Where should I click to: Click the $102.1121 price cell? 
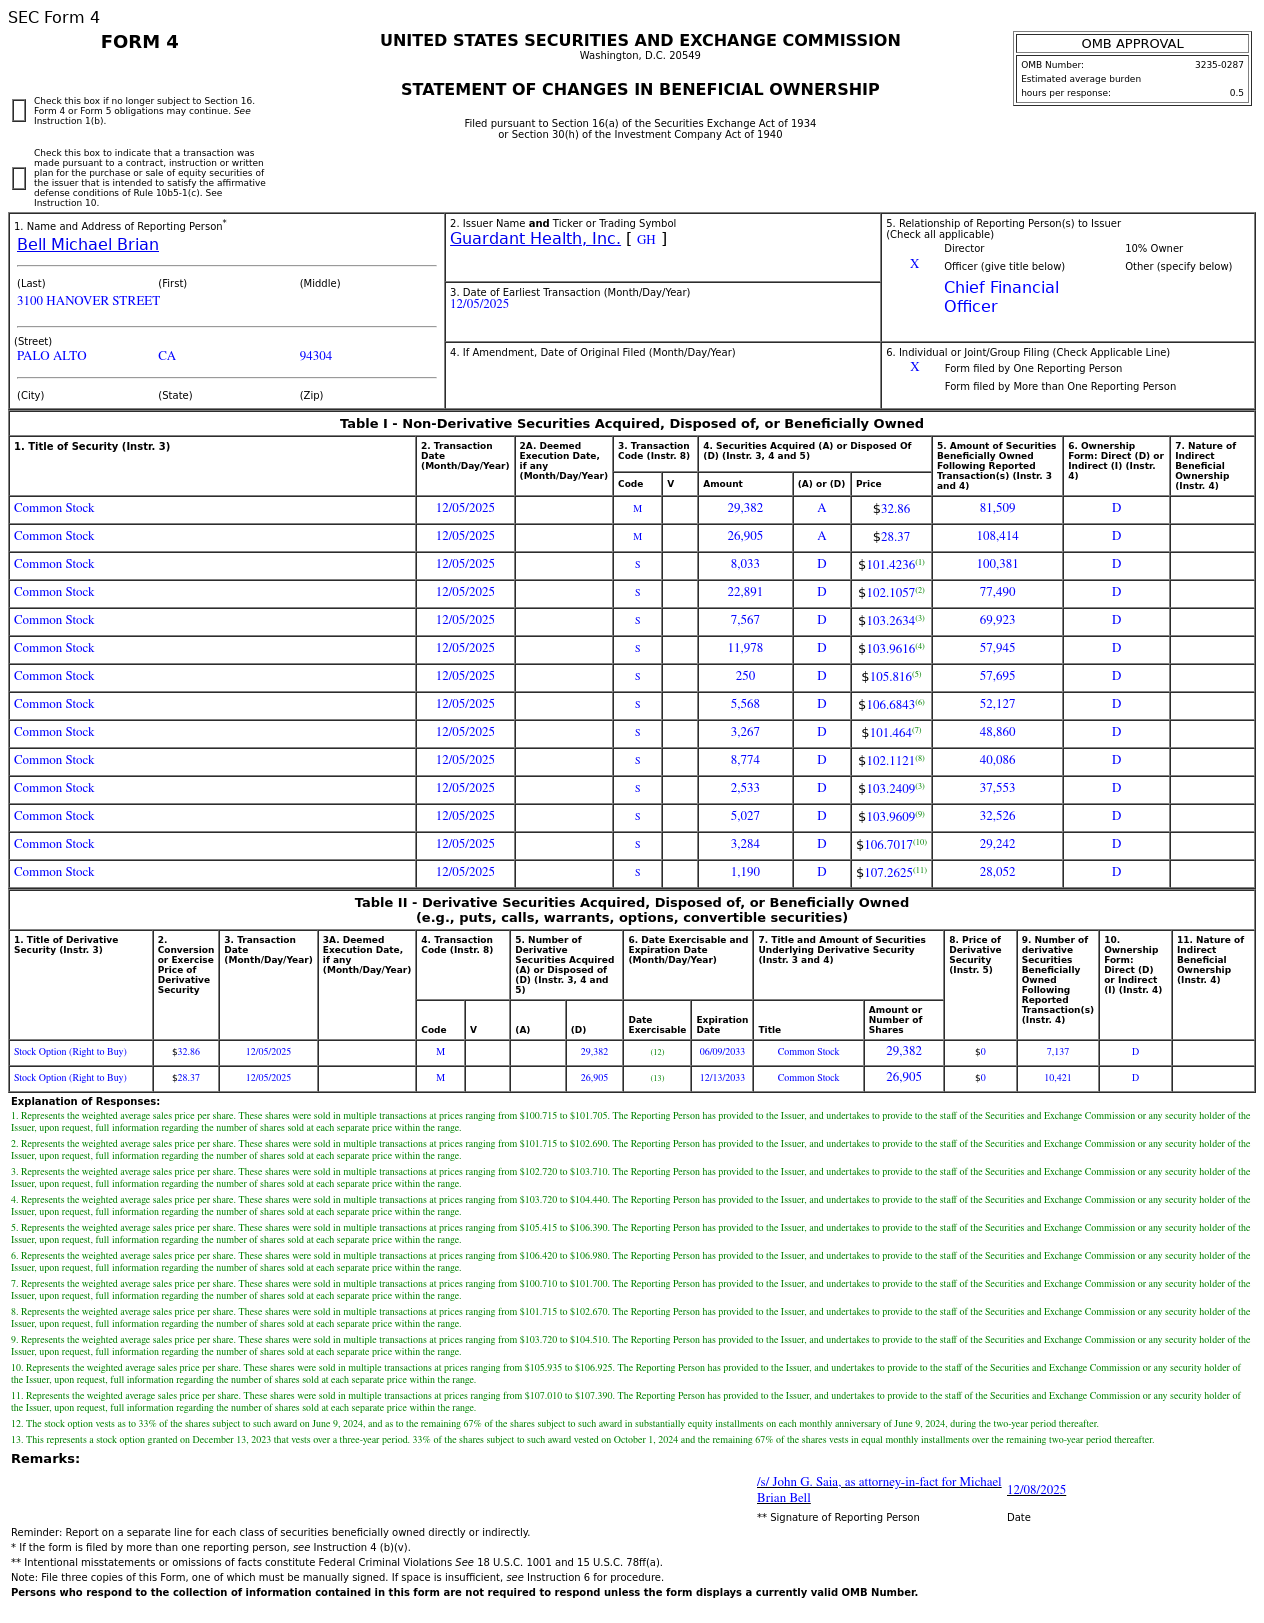click(x=891, y=761)
